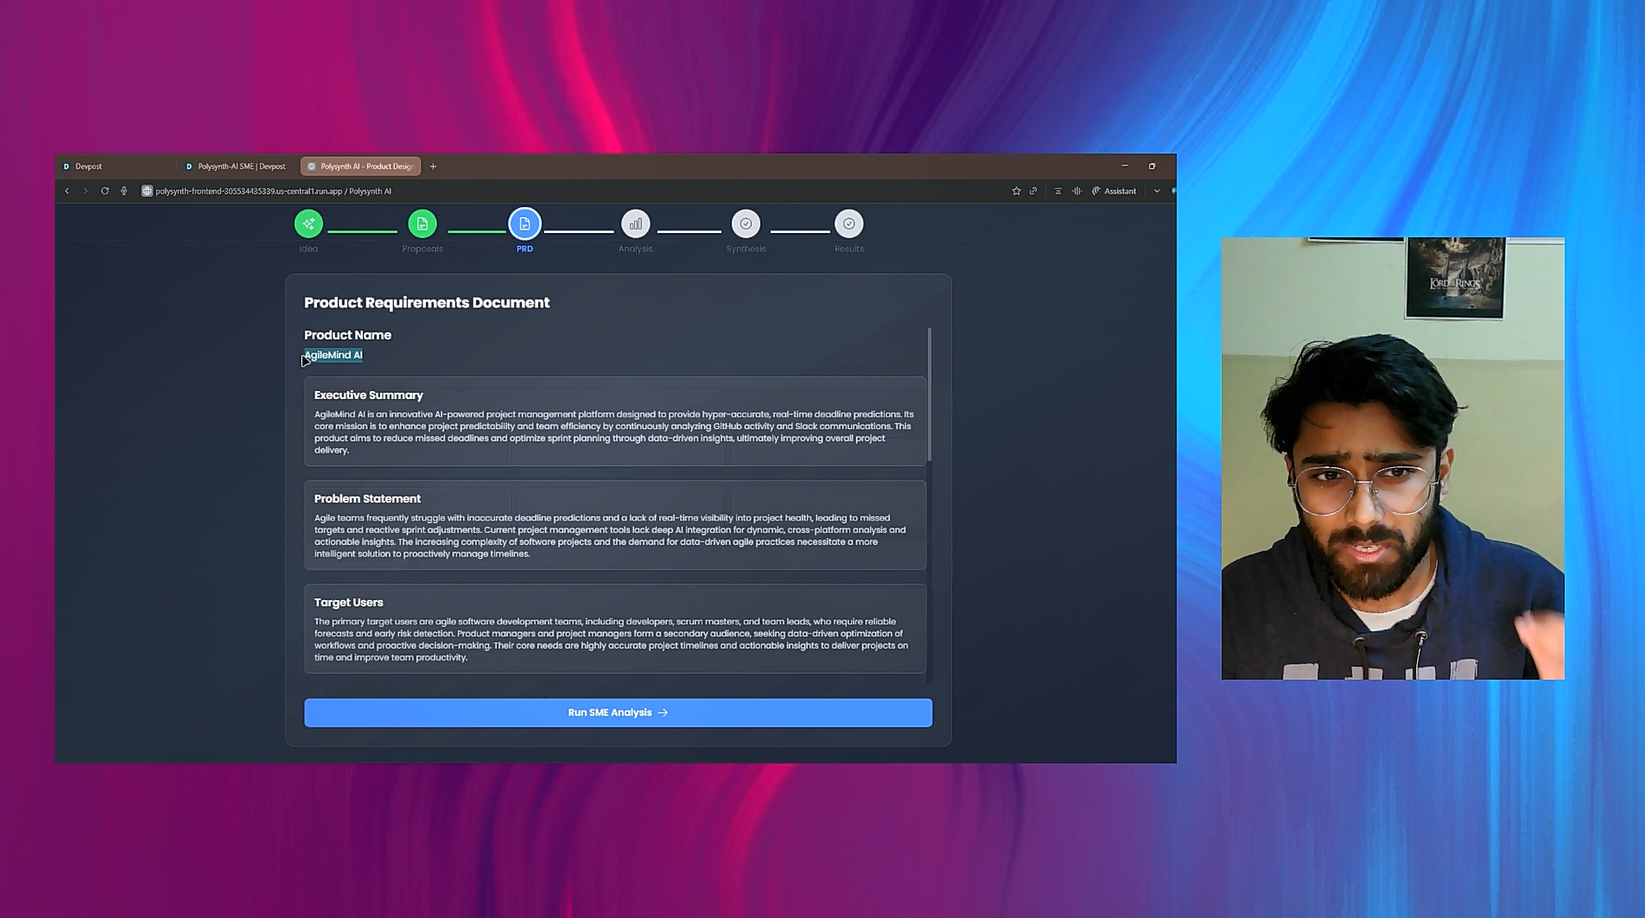This screenshot has width=1645, height=918.
Task: Open the reading list lines icon
Action: click(x=1058, y=191)
